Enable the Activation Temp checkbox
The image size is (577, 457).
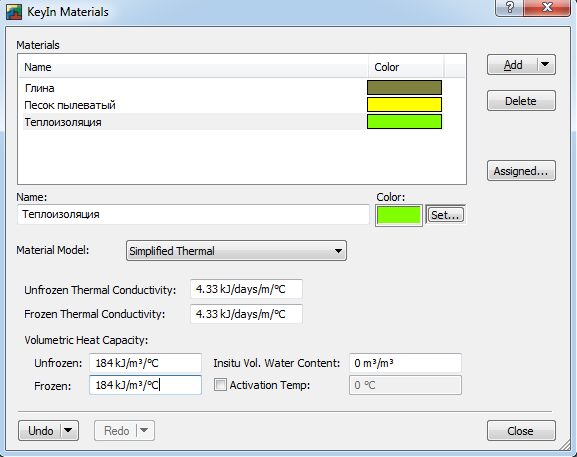tap(220, 385)
